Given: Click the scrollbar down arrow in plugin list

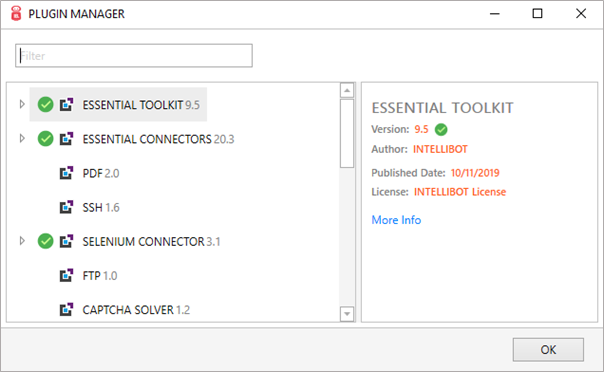Looking at the screenshot, I should (x=347, y=314).
